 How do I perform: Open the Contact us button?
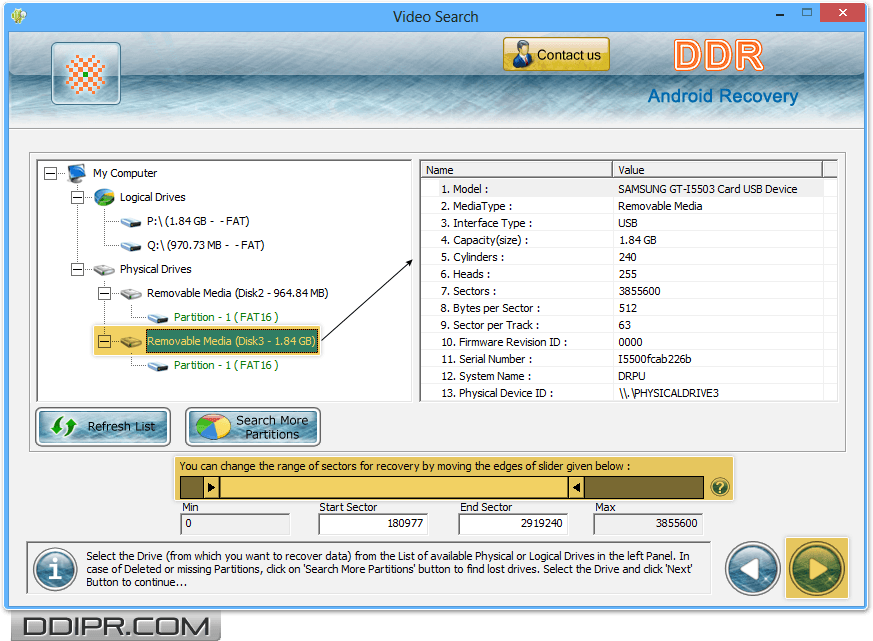click(556, 54)
